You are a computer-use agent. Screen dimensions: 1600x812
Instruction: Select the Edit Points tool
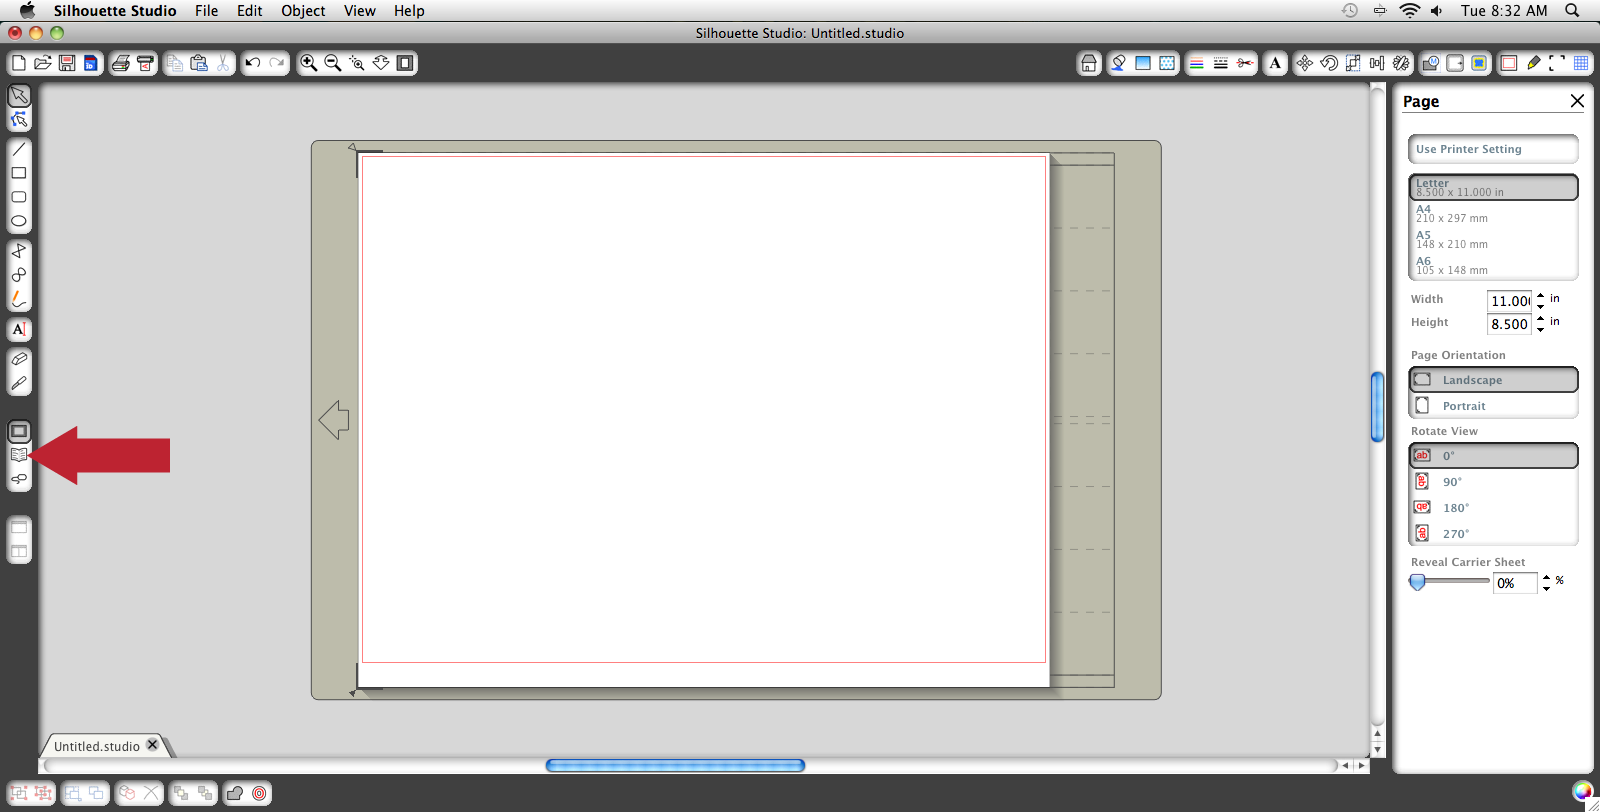[x=19, y=119]
